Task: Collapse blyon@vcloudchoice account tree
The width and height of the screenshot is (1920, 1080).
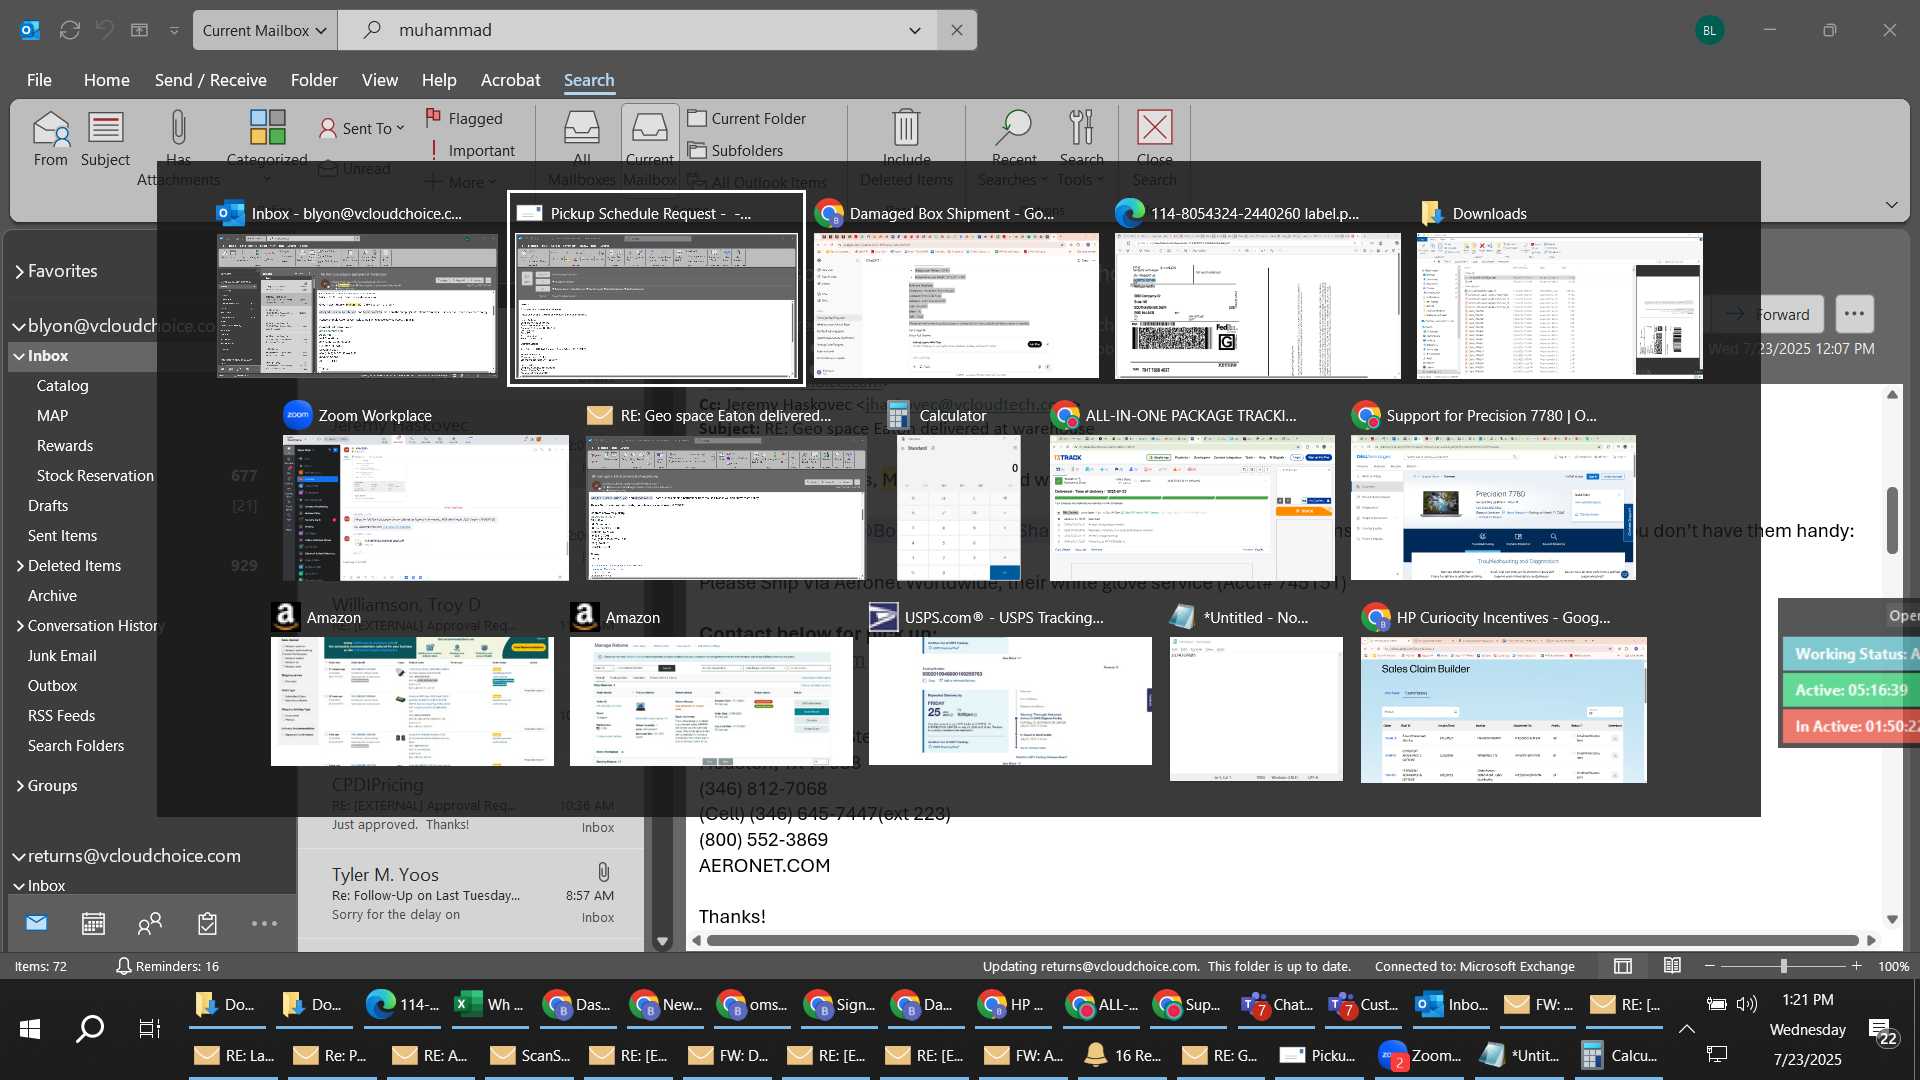Action: [x=18, y=326]
